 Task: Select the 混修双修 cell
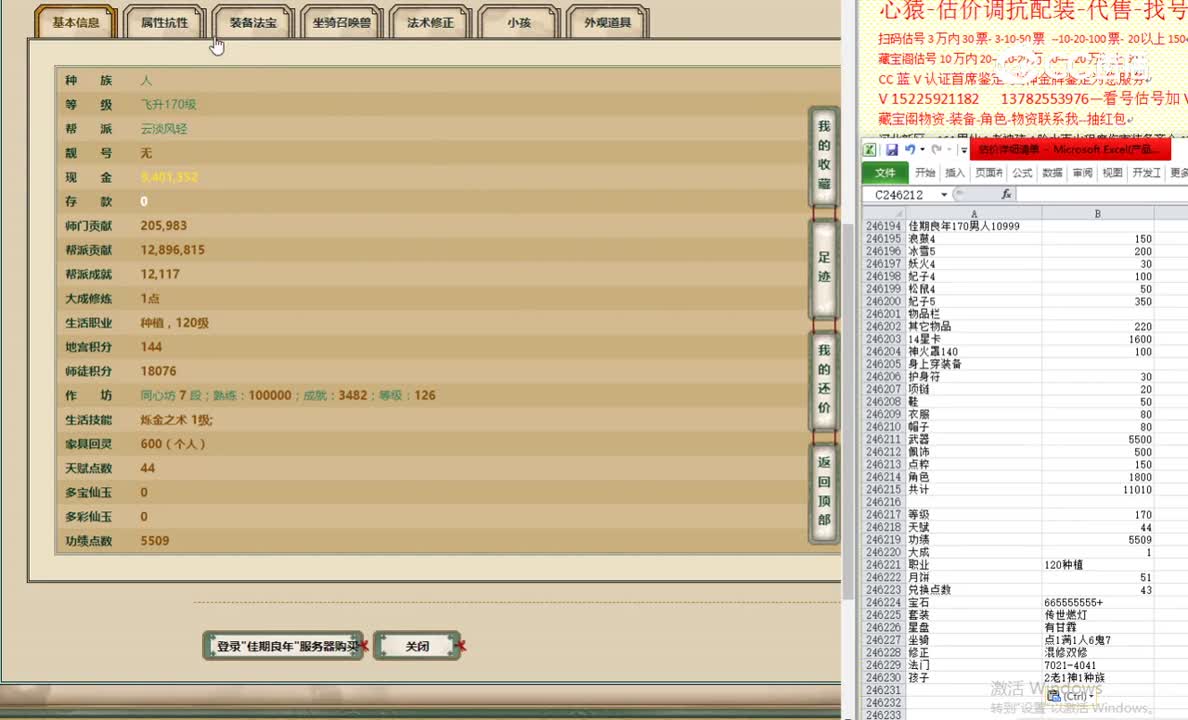(1098, 653)
